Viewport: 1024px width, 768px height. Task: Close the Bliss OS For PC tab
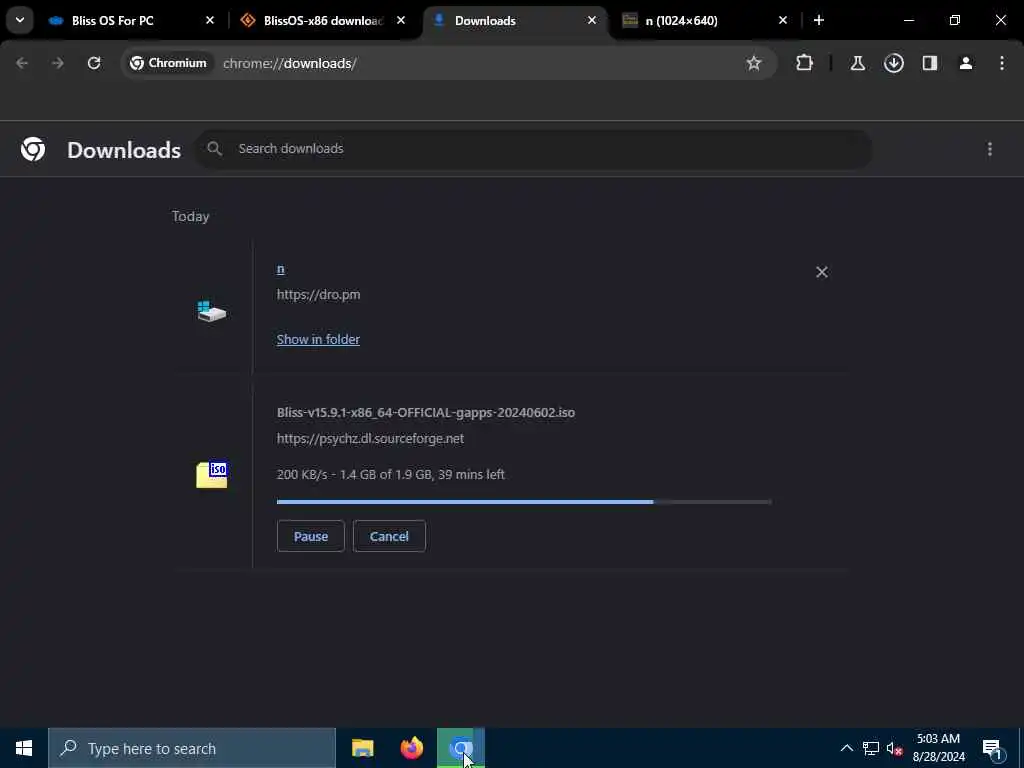[x=210, y=20]
